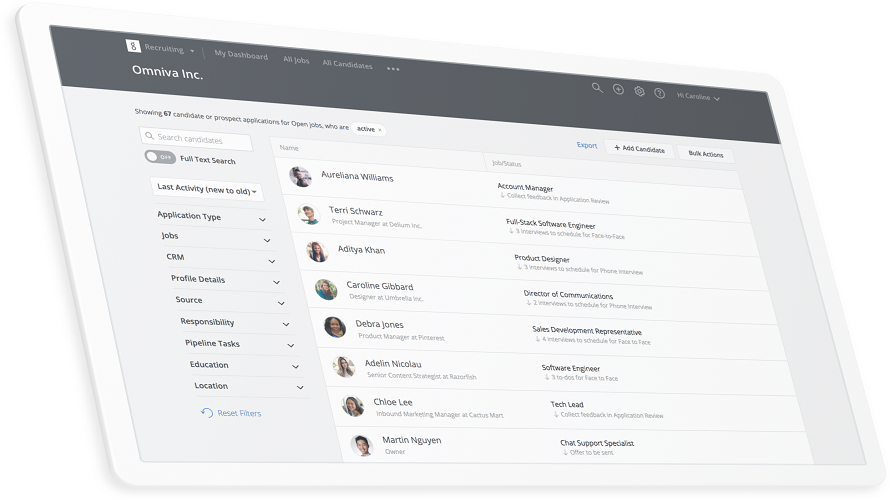The image size is (890, 500).
Task: Click Reset Filters link
Action: tap(239, 413)
